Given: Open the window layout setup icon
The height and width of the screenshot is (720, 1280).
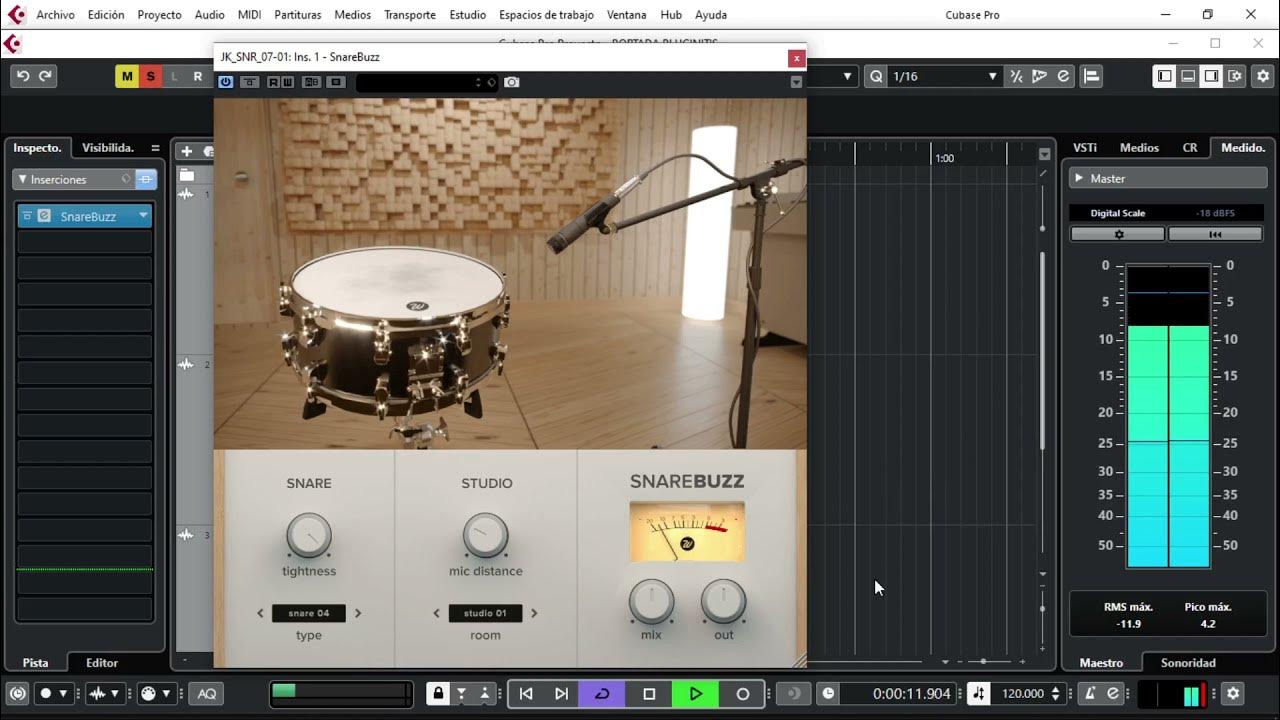Looking at the screenshot, I should 1235,76.
